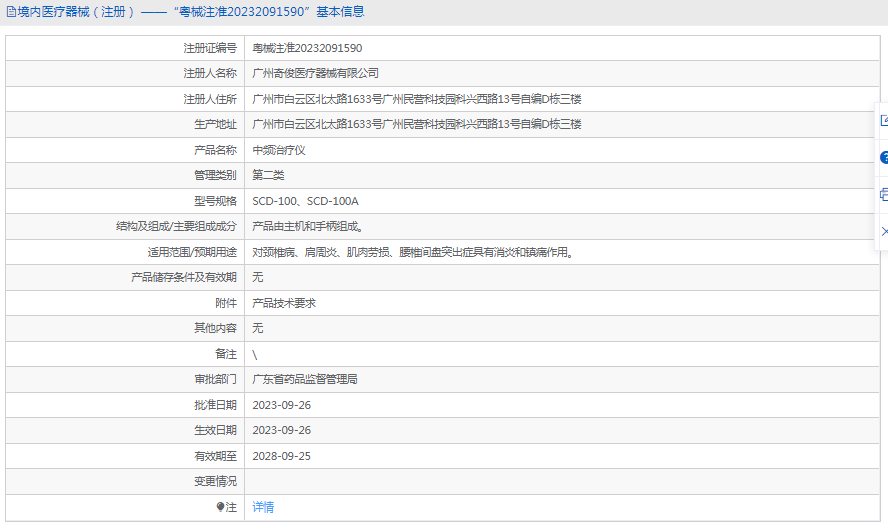
Task: Select registration number 粤械注准20232091590 value
Action: [307, 48]
